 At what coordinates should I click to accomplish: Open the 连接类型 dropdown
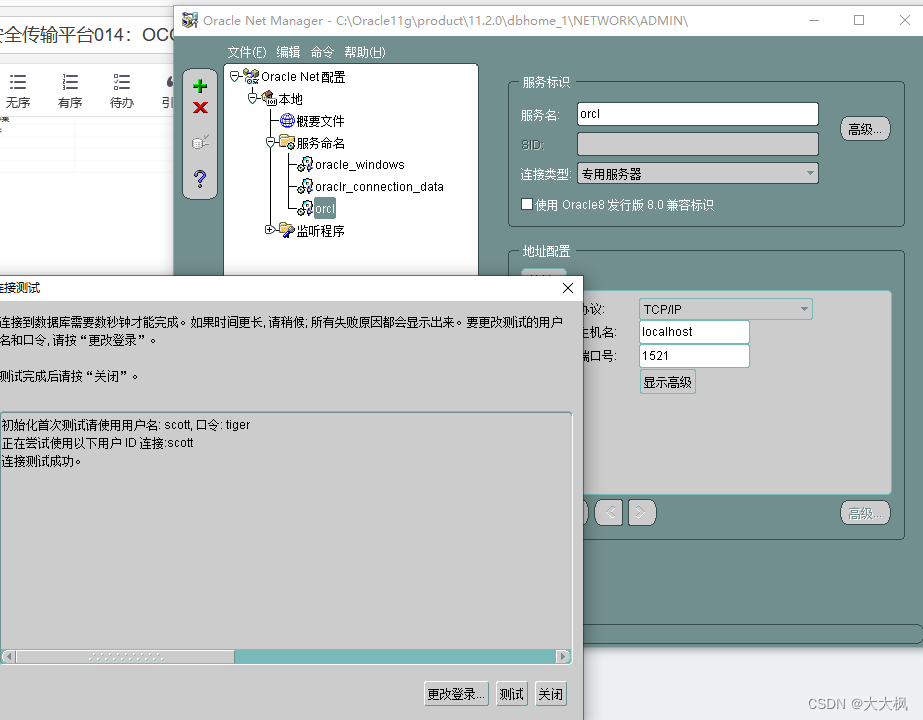point(698,174)
